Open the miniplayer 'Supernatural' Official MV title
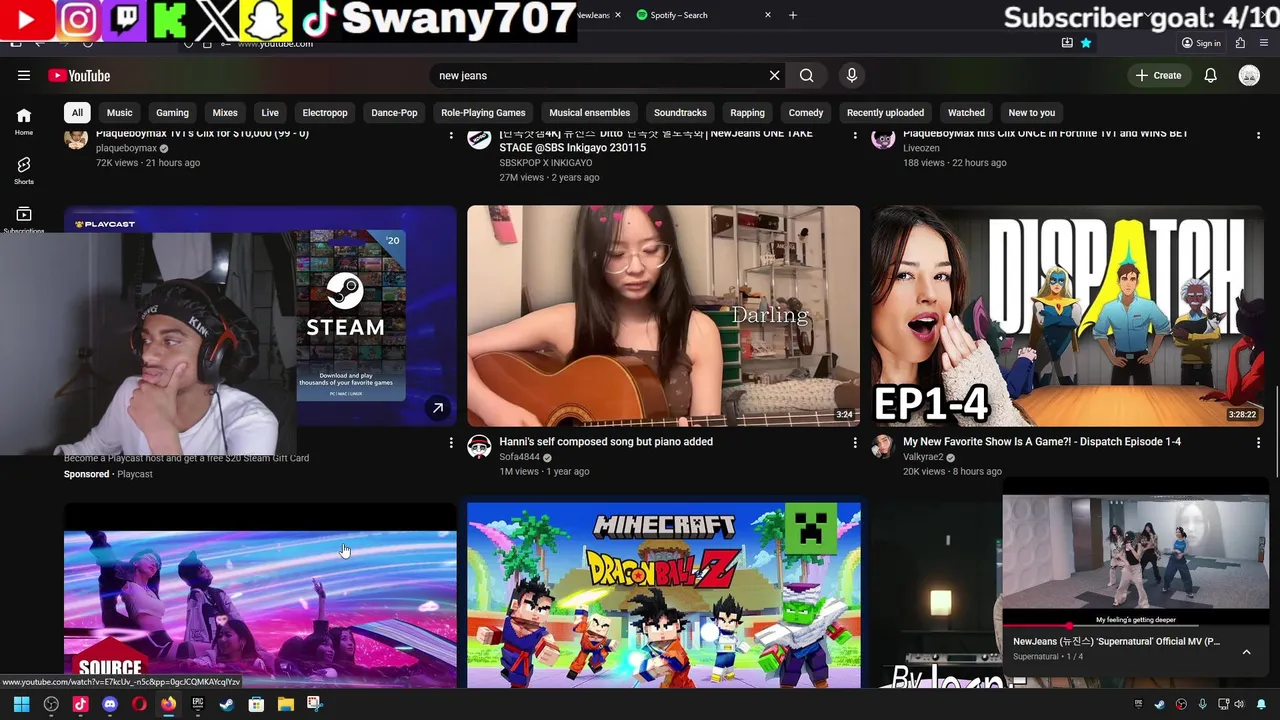Screen dimensions: 1280x720 (1116, 641)
